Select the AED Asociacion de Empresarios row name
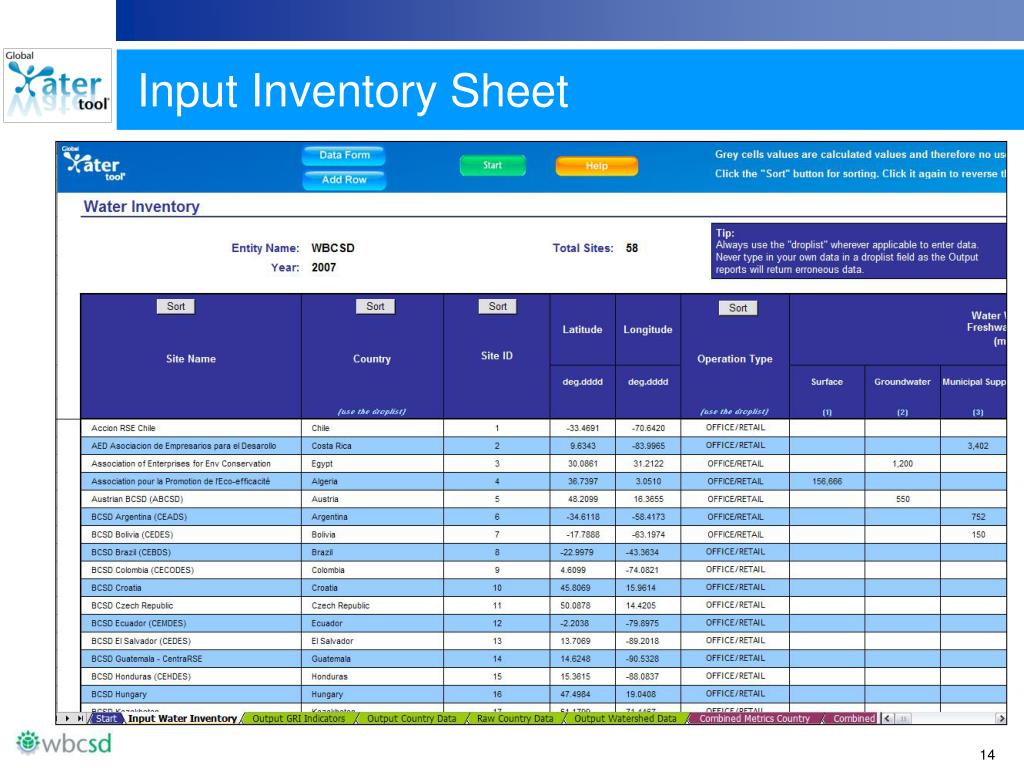Image resolution: width=1024 pixels, height=768 pixels. coord(191,446)
